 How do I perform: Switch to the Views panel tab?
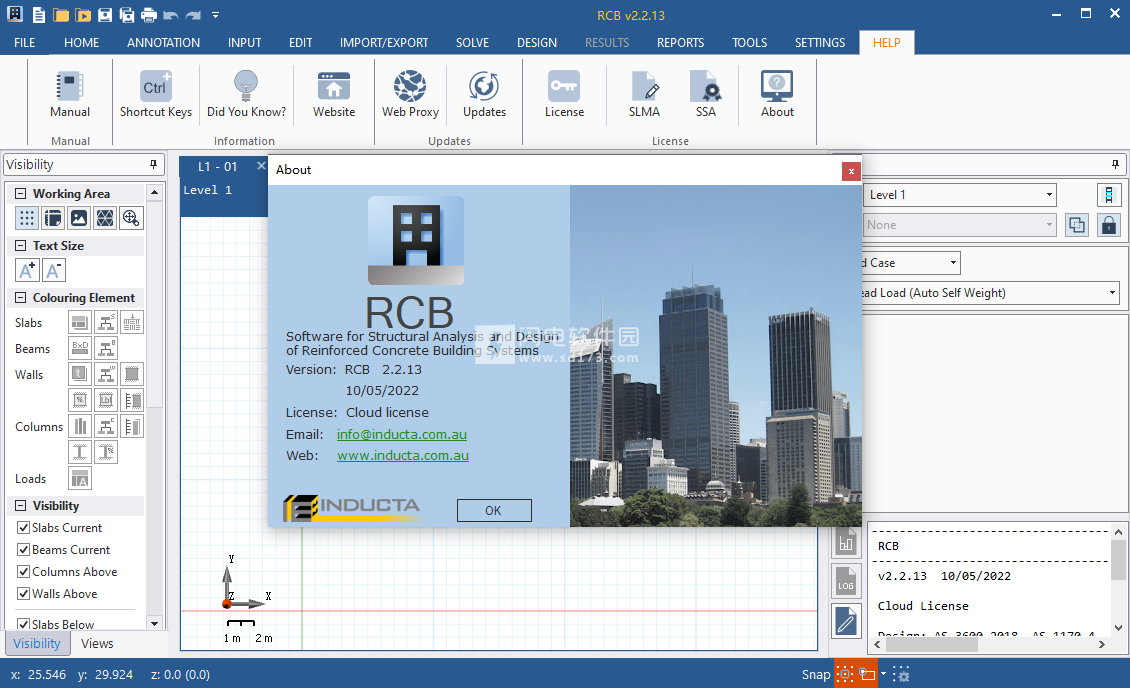pyautogui.click(x=97, y=643)
